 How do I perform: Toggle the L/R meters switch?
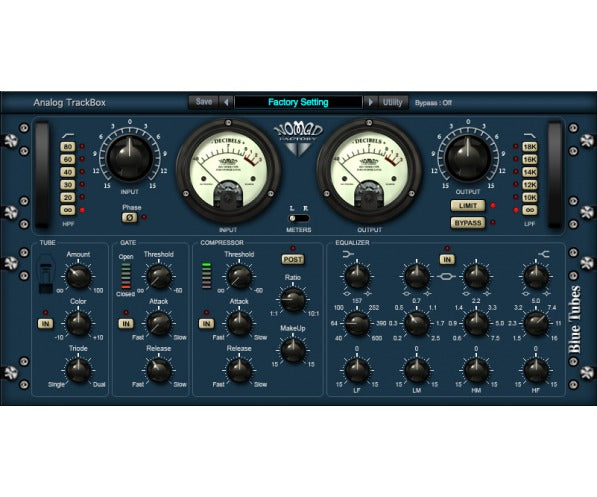298,218
